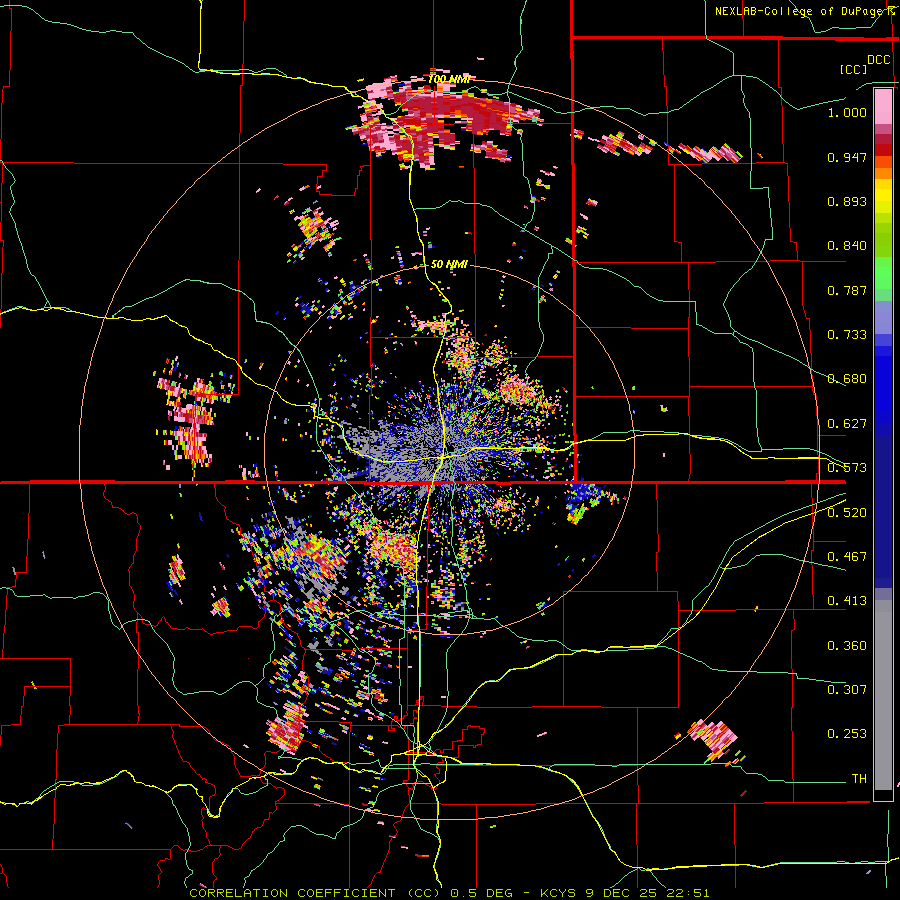Click the CORRELATION COEFFICIENT caption words

point(292,893)
